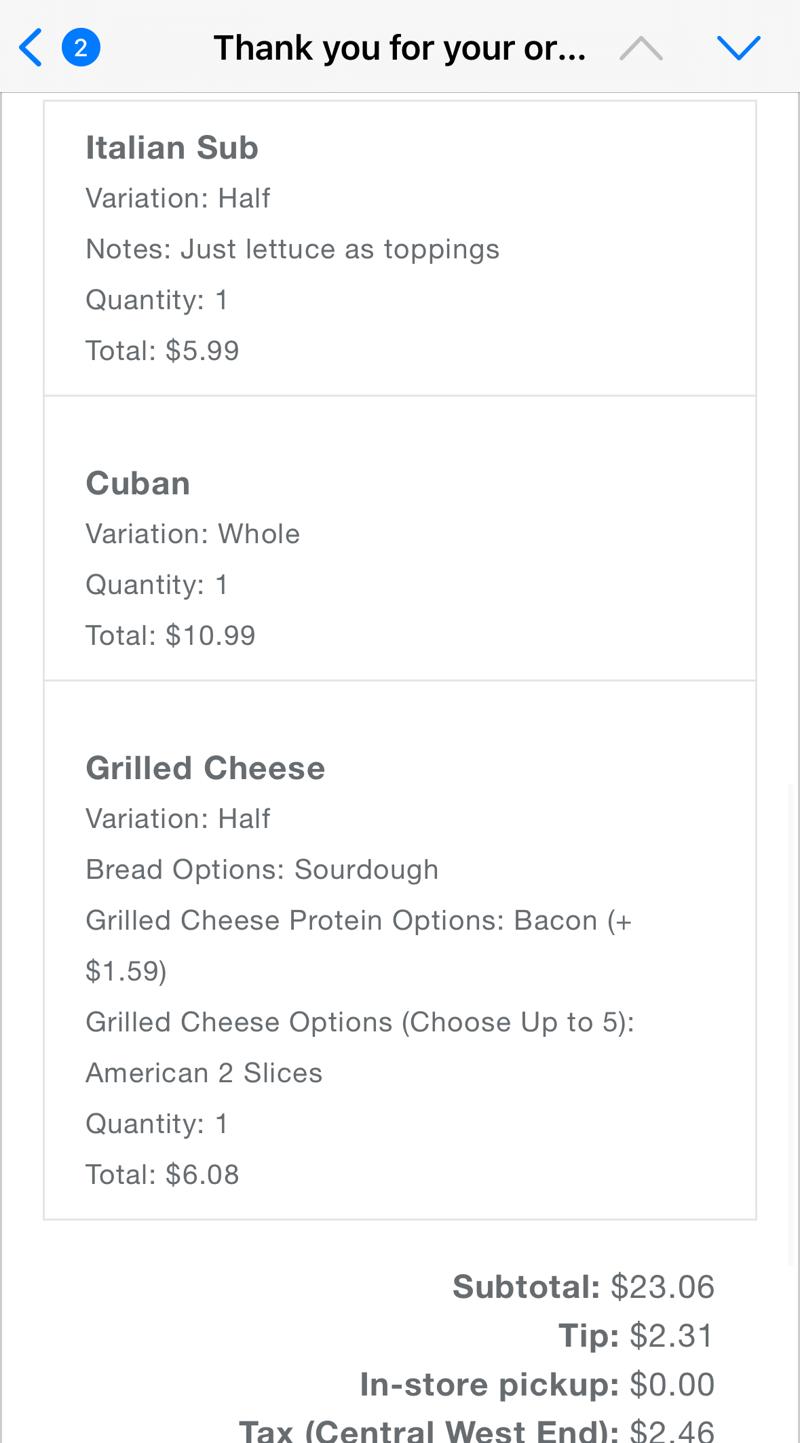The height and width of the screenshot is (1443, 800).
Task: Select the Cuban item heading
Action: (x=138, y=483)
